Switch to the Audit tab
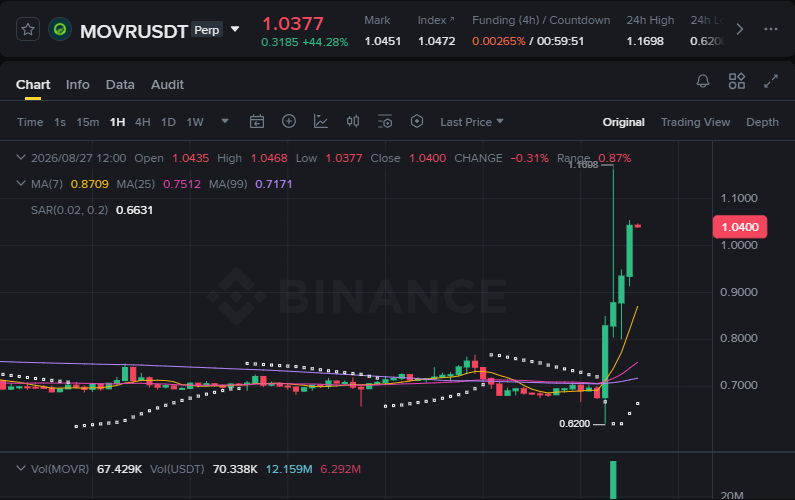 167,85
